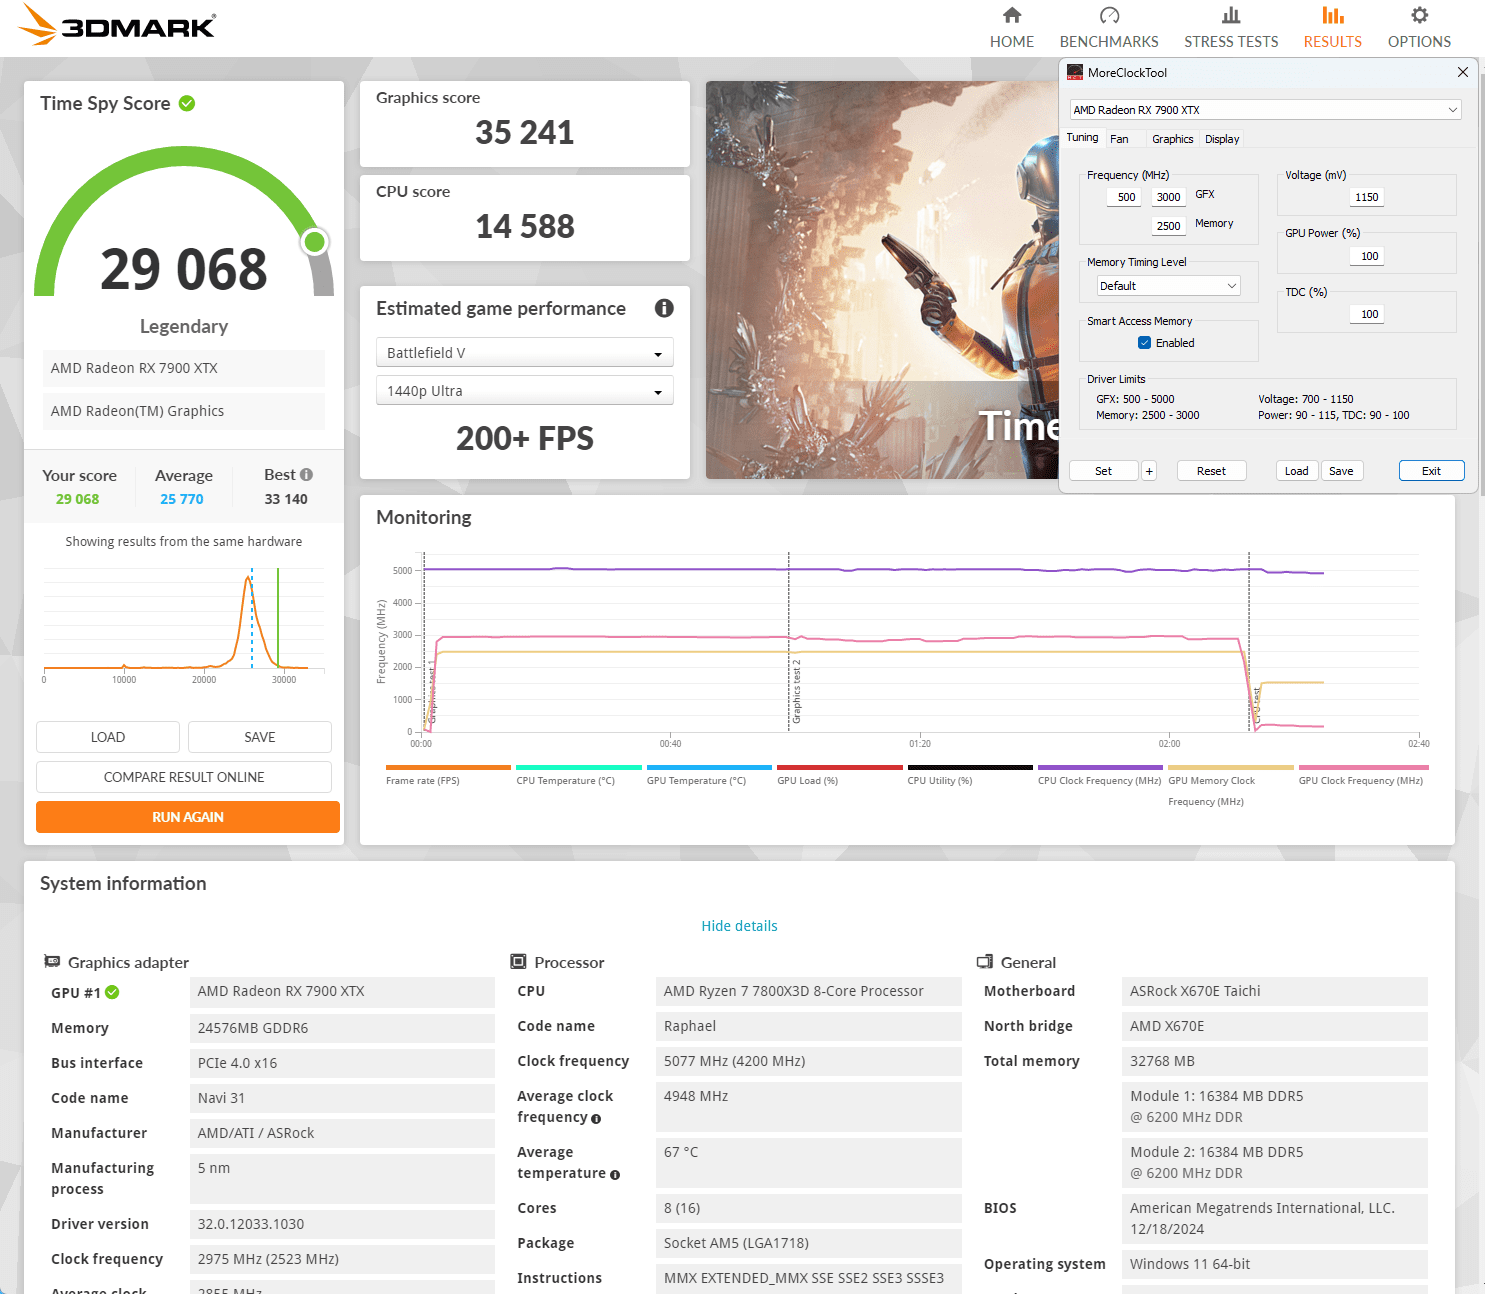Click the 3DMark logo
Image resolution: width=1485 pixels, height=1294 pixels.
tap(118, 25)
